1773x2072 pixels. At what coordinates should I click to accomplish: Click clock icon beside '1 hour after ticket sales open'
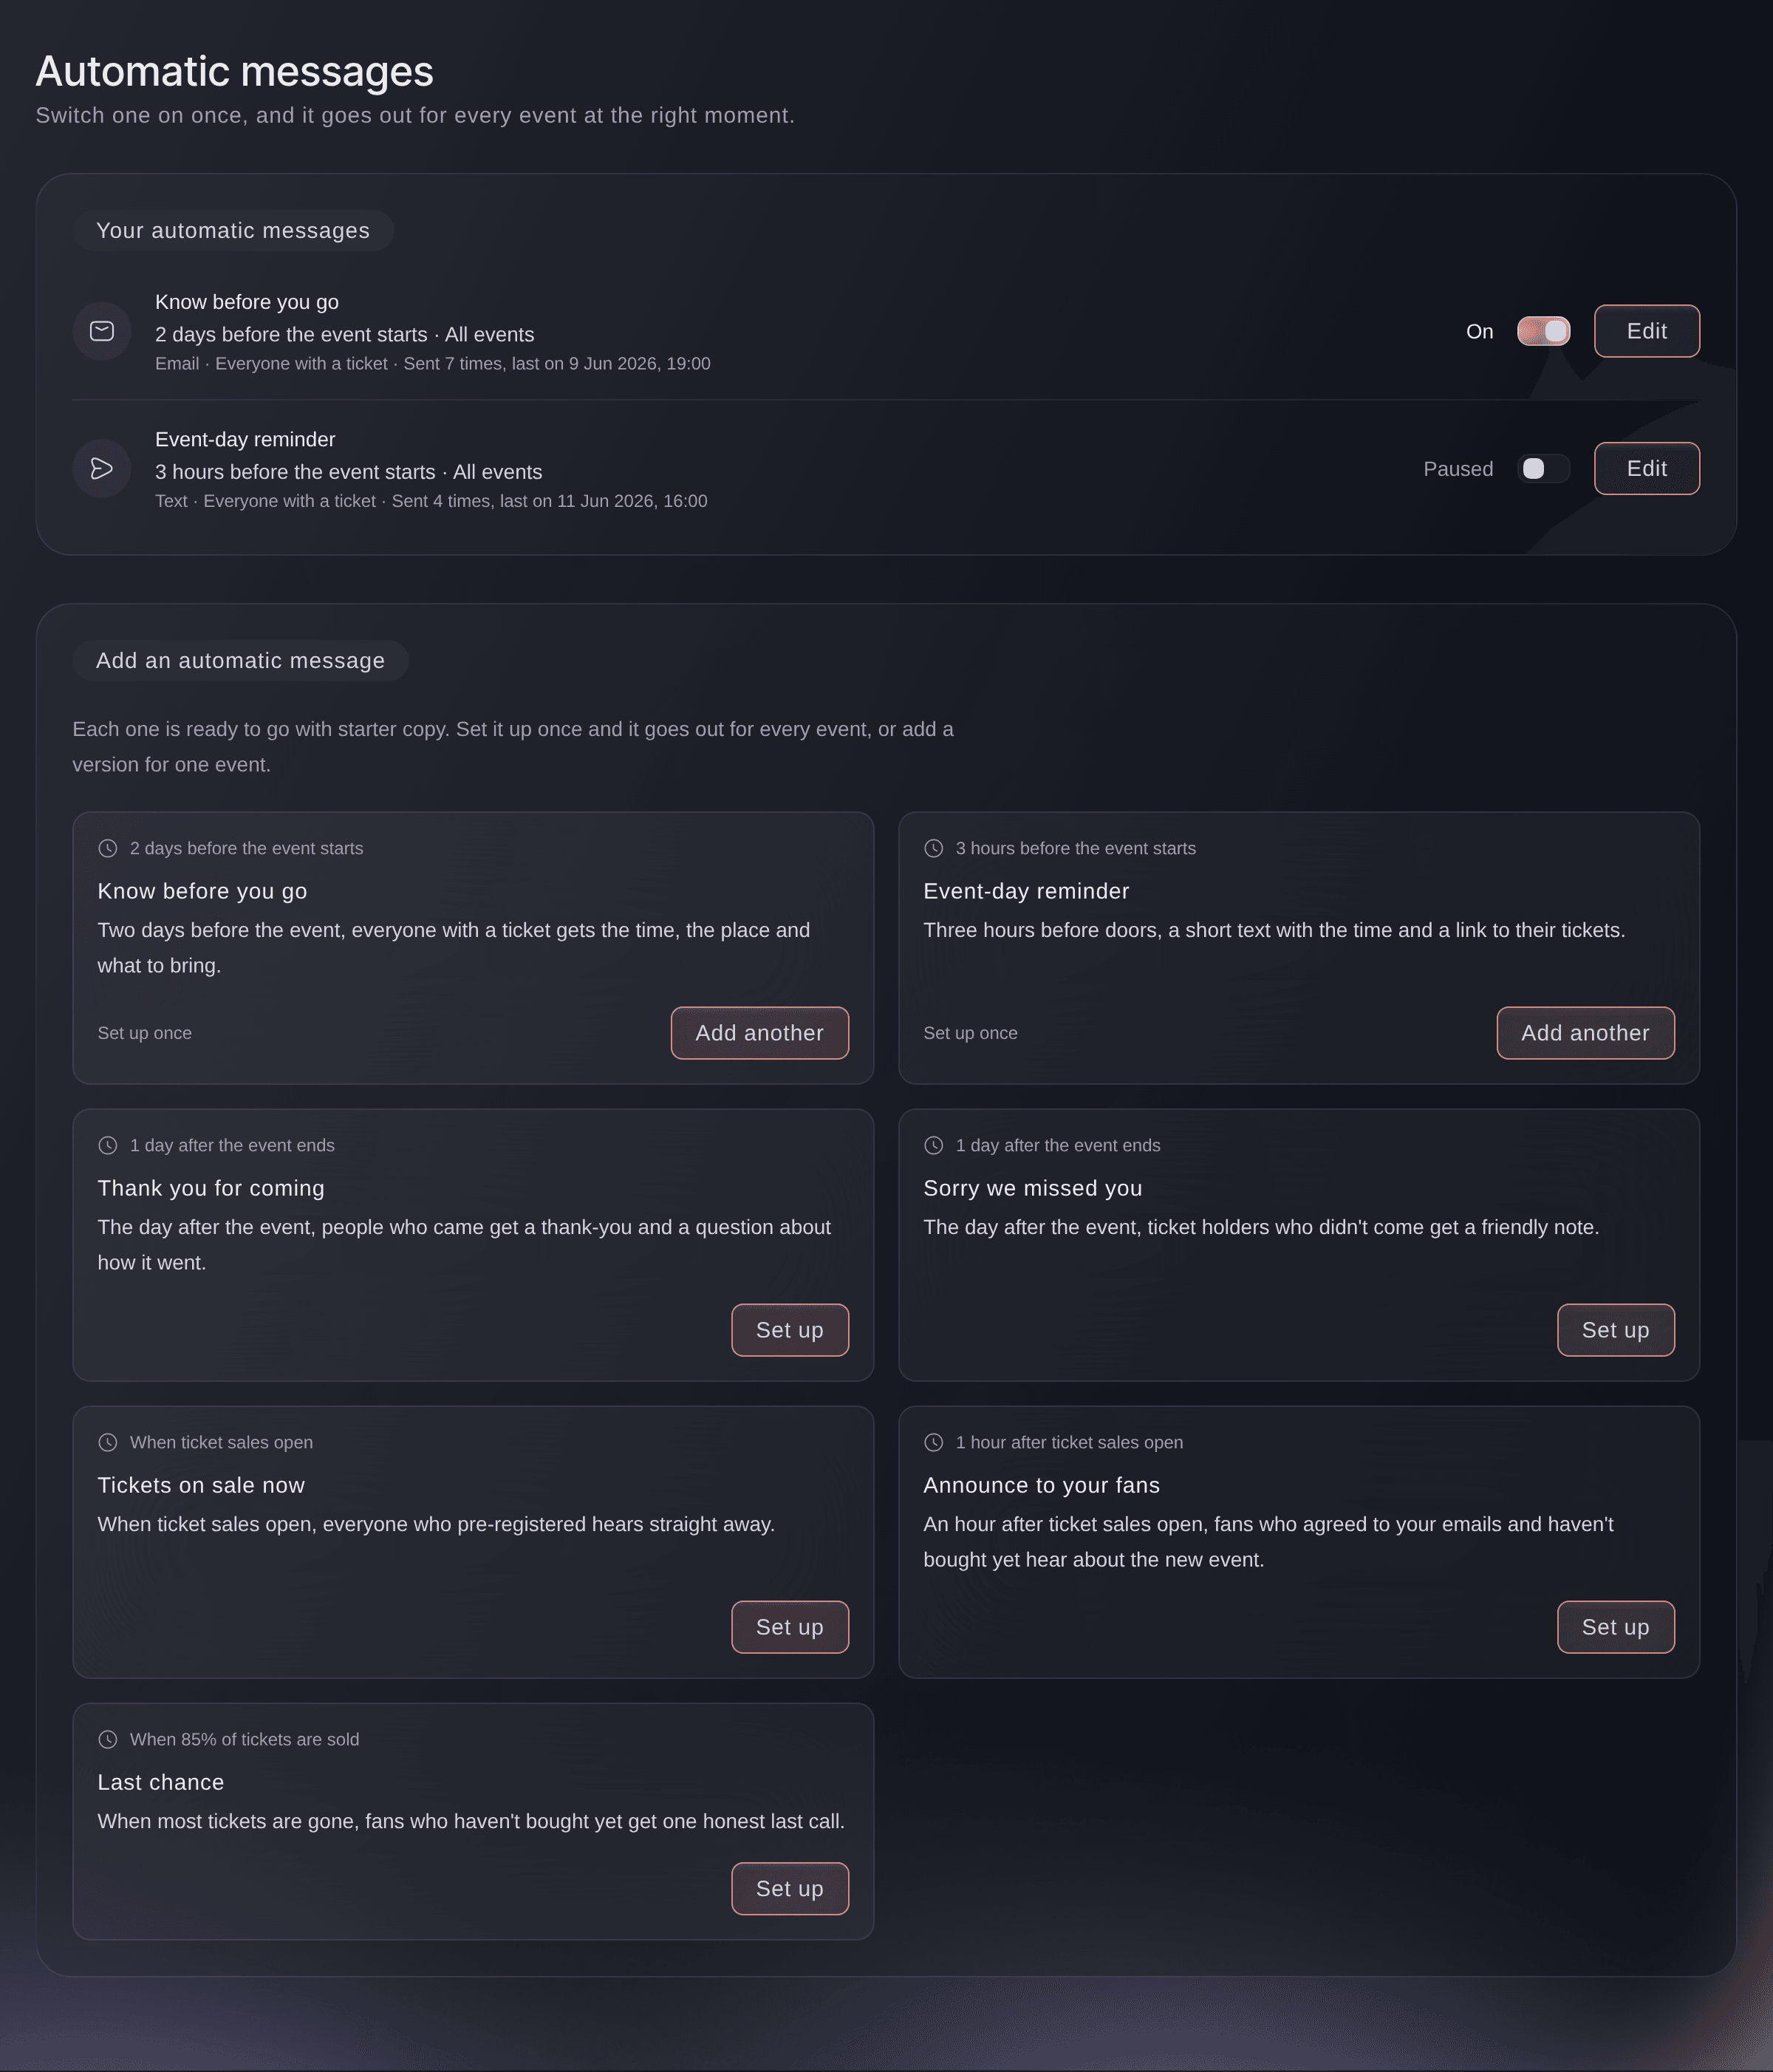[934, 1442]
